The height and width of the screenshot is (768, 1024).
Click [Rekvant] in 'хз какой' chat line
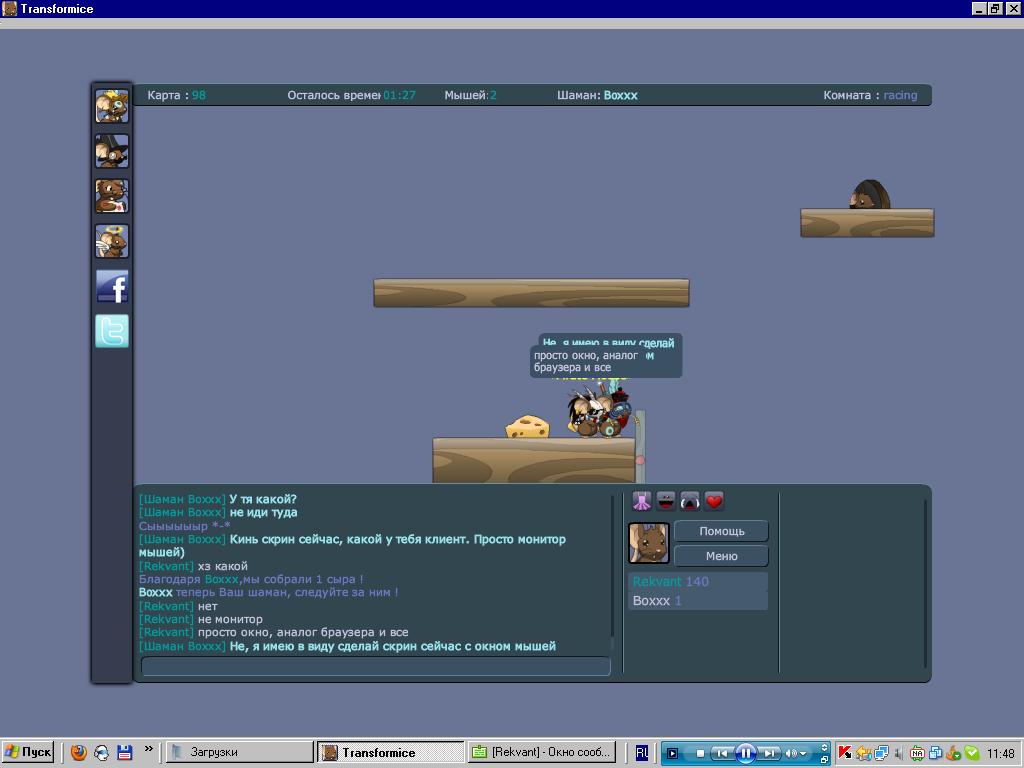pyautogui.click(x=167, y=566)
